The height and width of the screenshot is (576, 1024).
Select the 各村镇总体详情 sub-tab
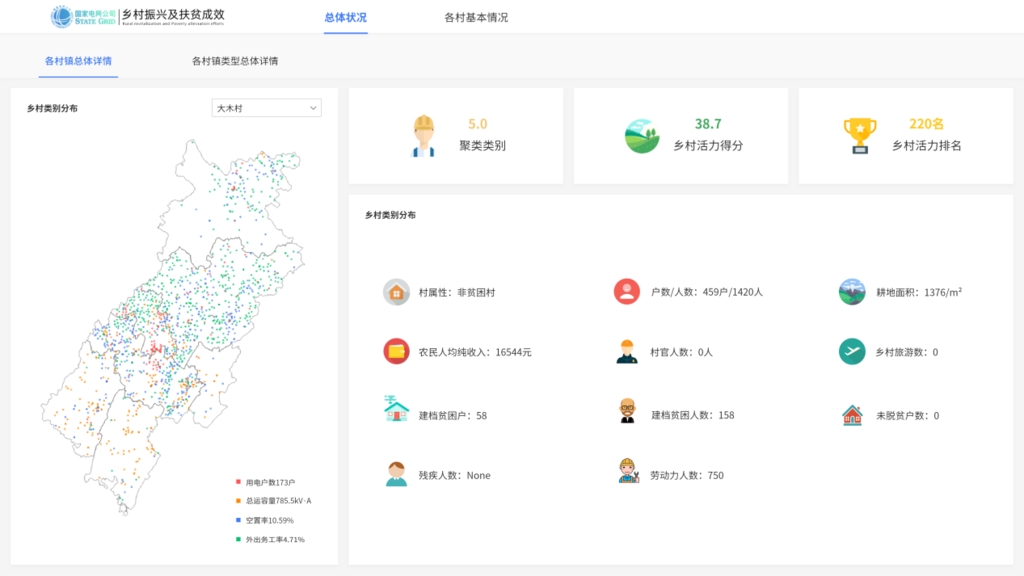coord(78,61)
